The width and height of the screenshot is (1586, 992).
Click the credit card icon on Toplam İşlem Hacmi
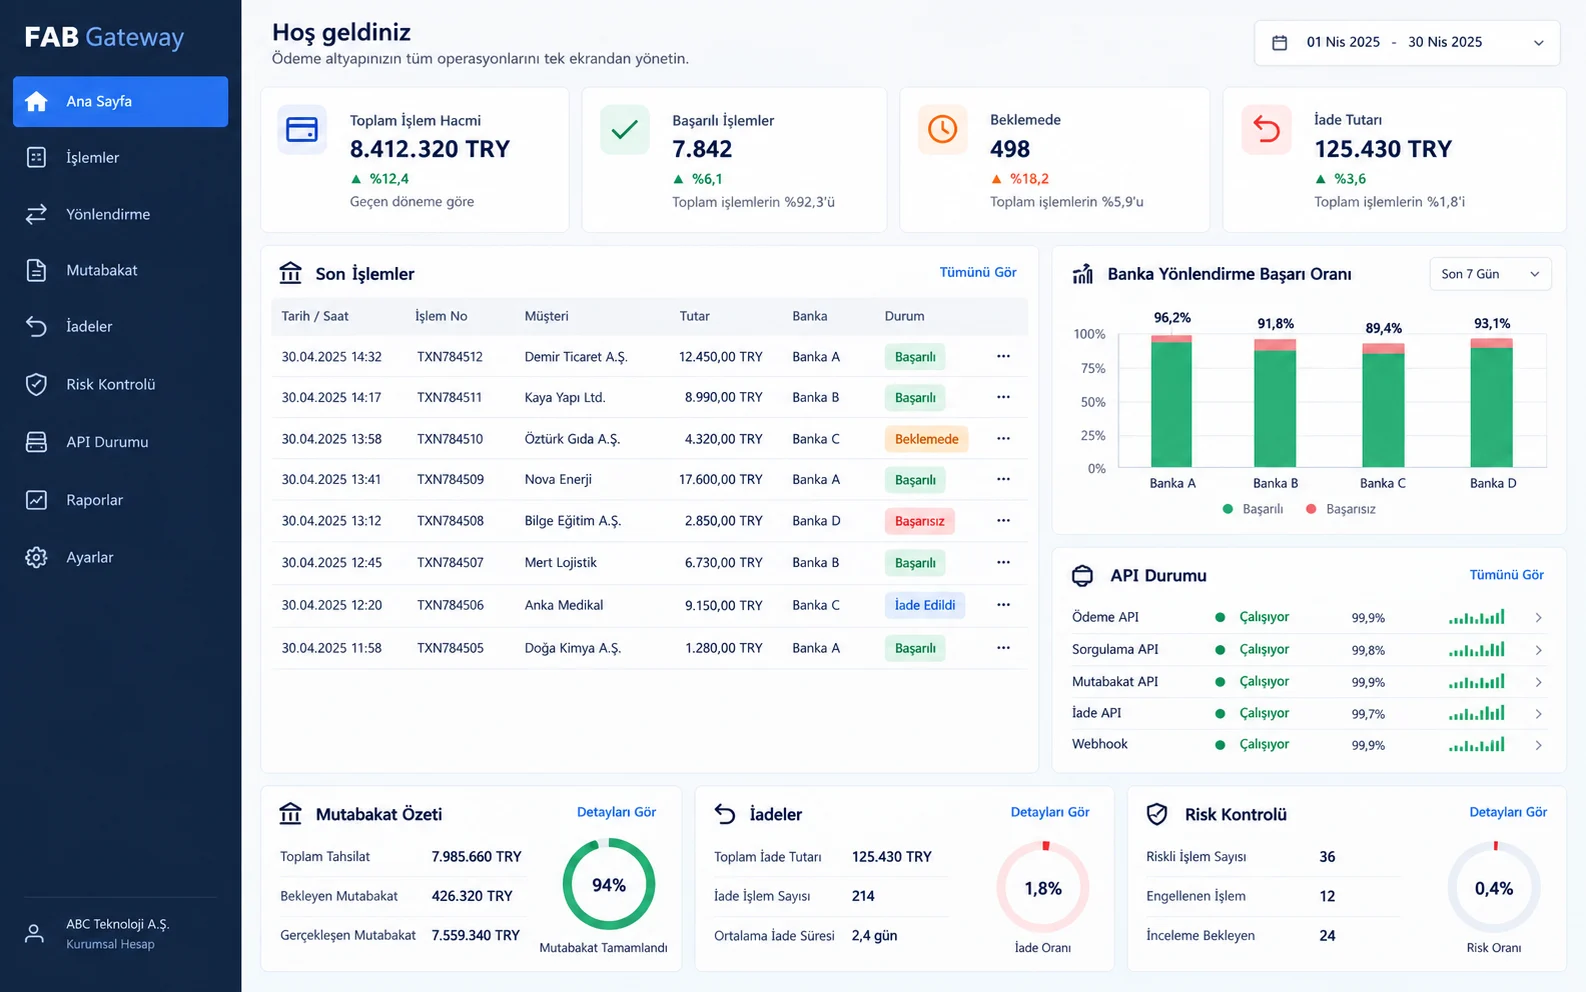302,130
